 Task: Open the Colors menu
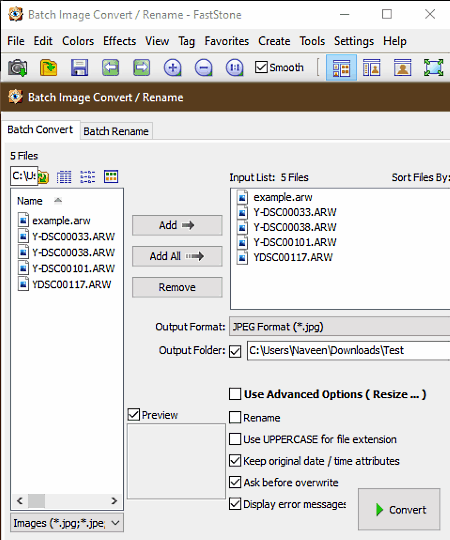click(78, 41)
